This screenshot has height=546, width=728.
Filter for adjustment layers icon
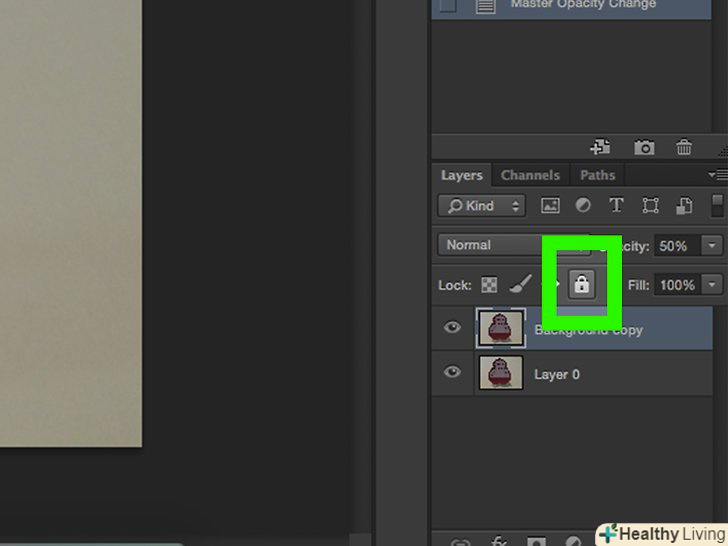pos(583,205)
